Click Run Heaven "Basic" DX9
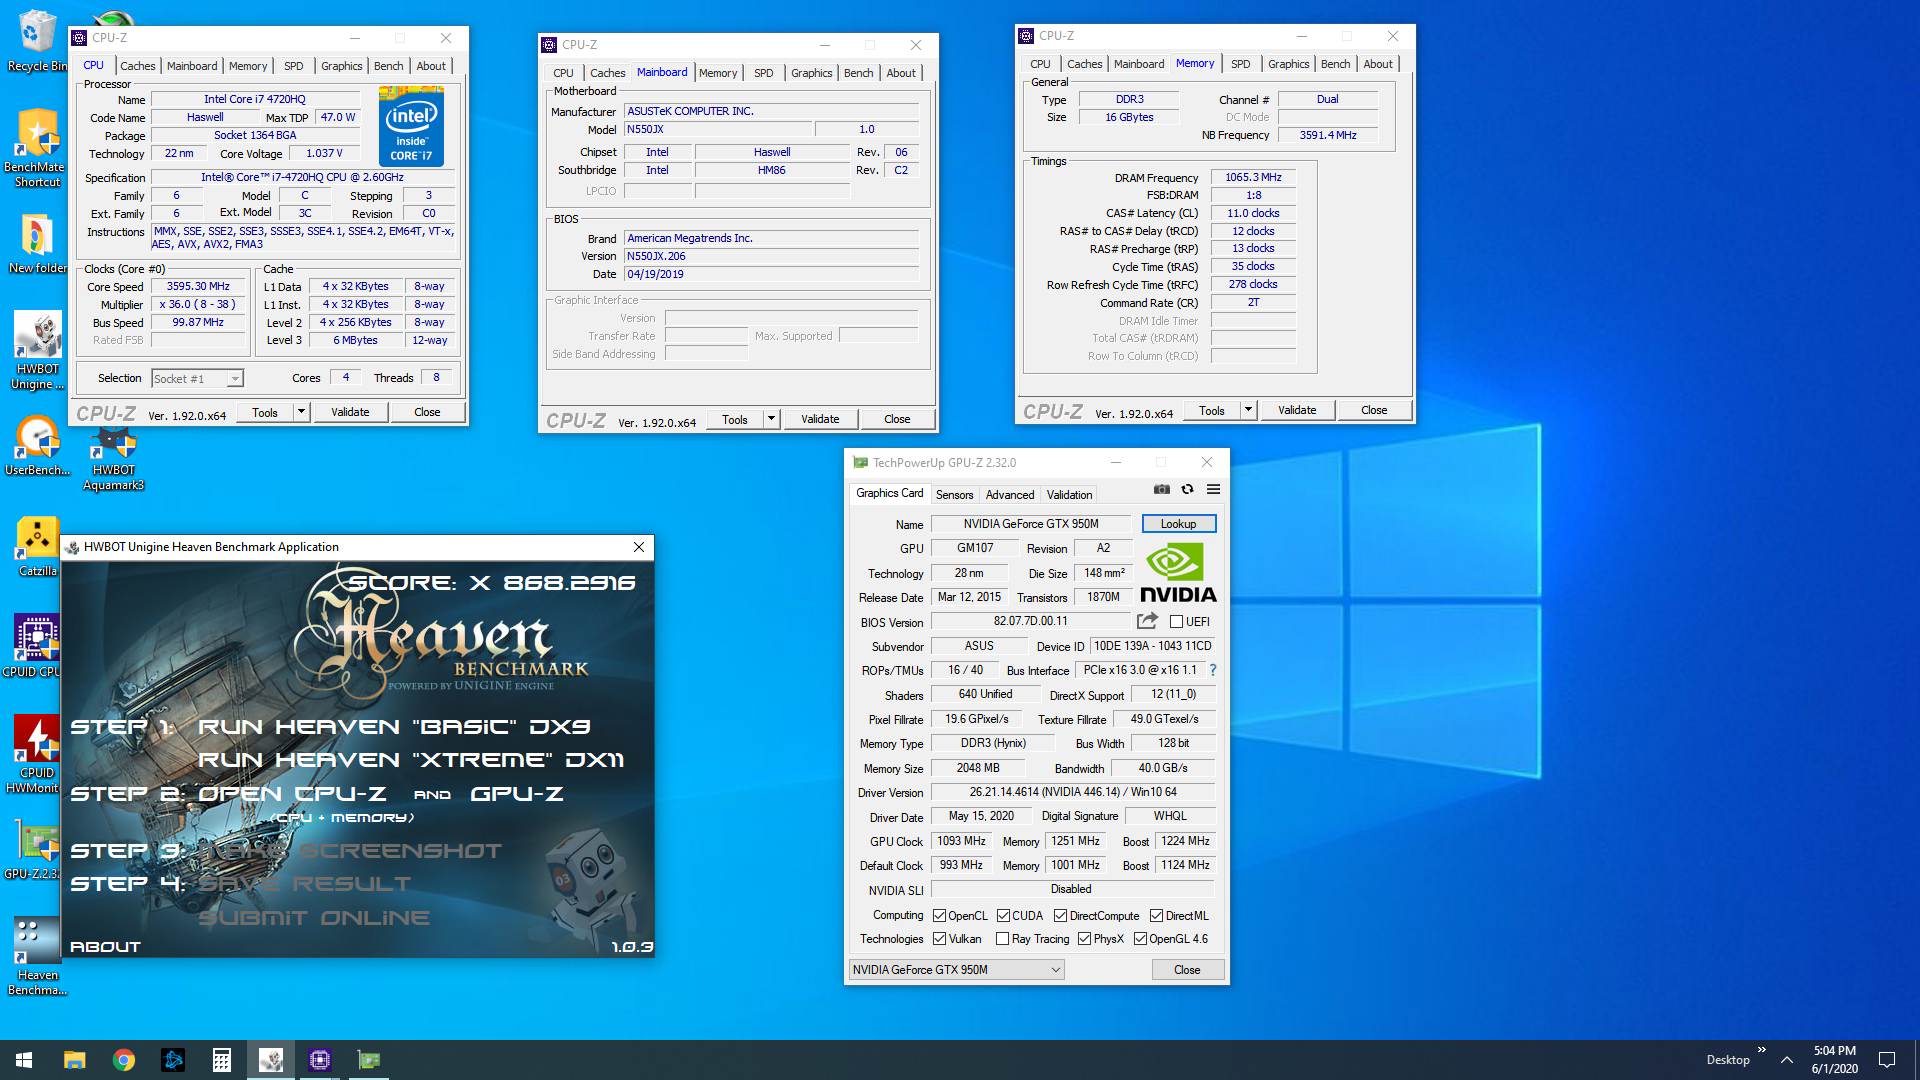 point(394,727)
